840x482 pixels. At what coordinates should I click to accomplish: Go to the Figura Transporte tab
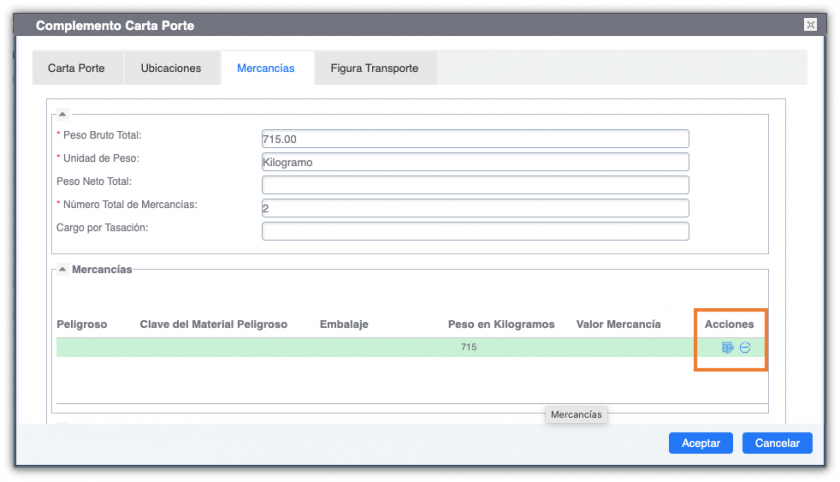click(x=374, y=68)
